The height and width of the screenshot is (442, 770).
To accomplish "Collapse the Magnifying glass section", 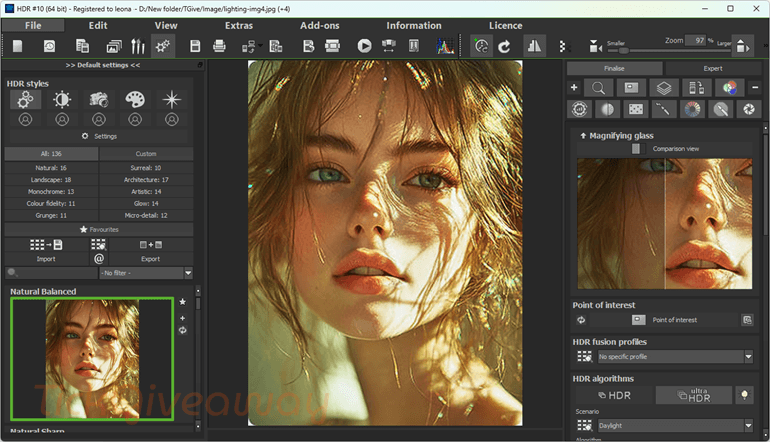I will click(x=583, y=136).
